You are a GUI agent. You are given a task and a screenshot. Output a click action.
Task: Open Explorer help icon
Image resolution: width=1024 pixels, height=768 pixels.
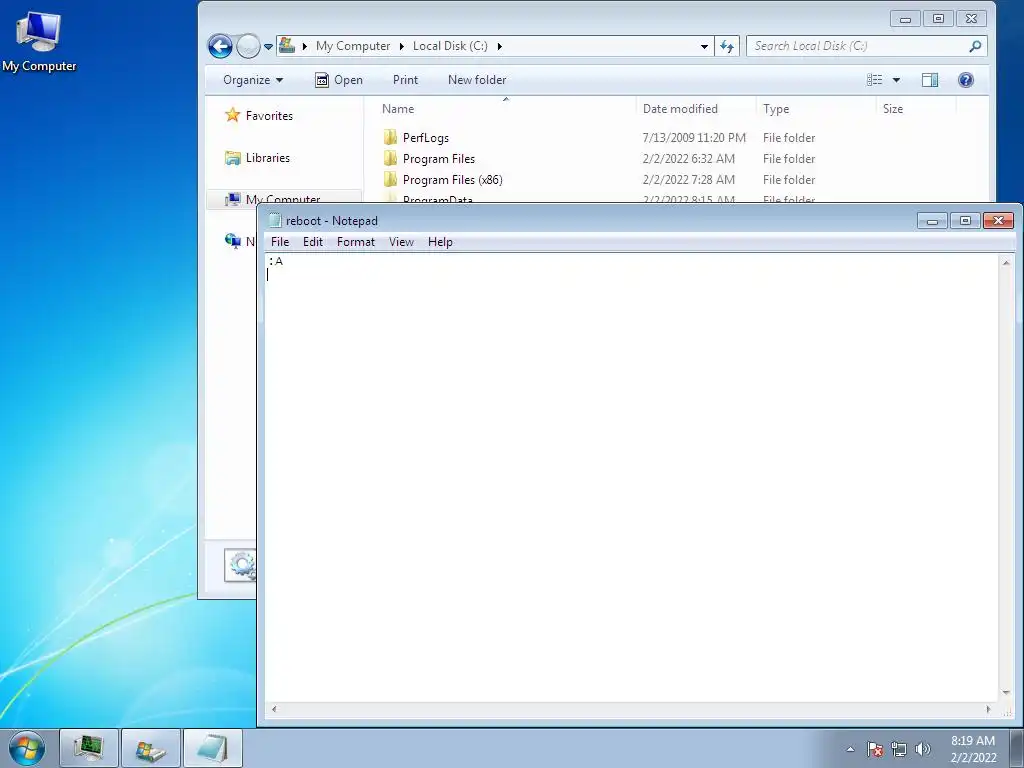(966, 80)
